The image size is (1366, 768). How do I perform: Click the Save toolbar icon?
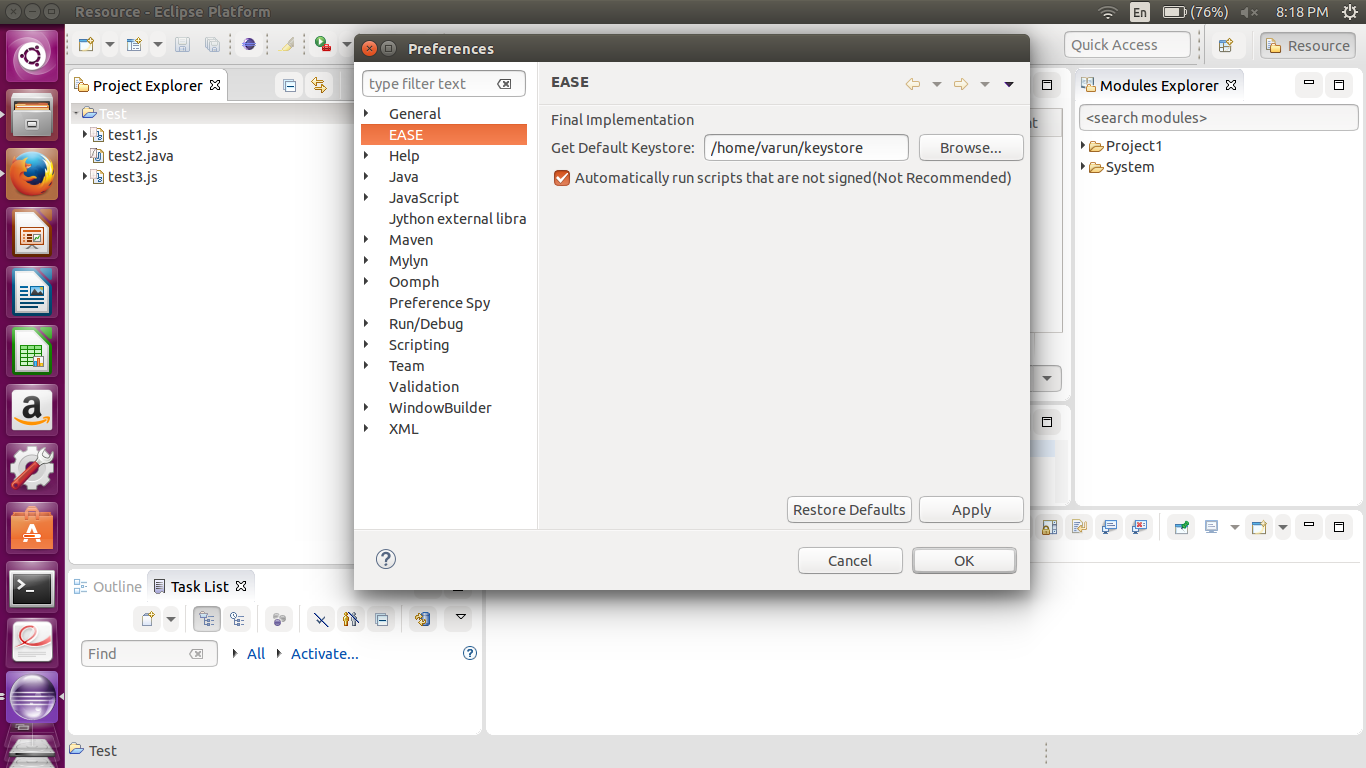(x=182, y=45)
